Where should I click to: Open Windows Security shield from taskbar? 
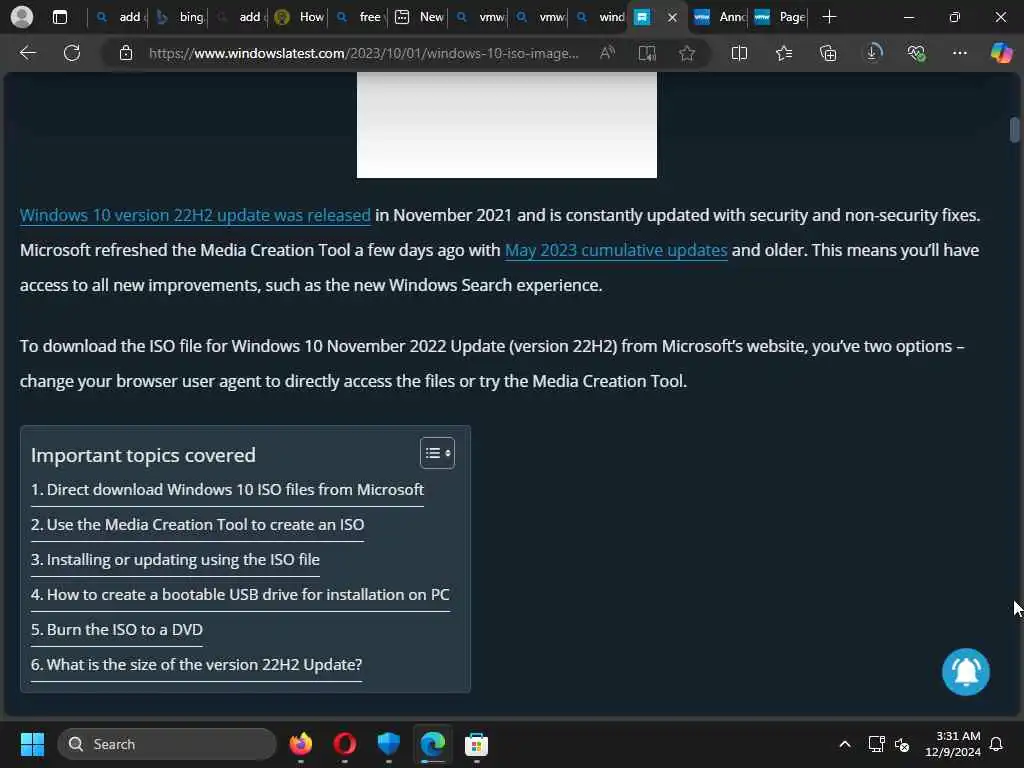click(x=389, y=744)
